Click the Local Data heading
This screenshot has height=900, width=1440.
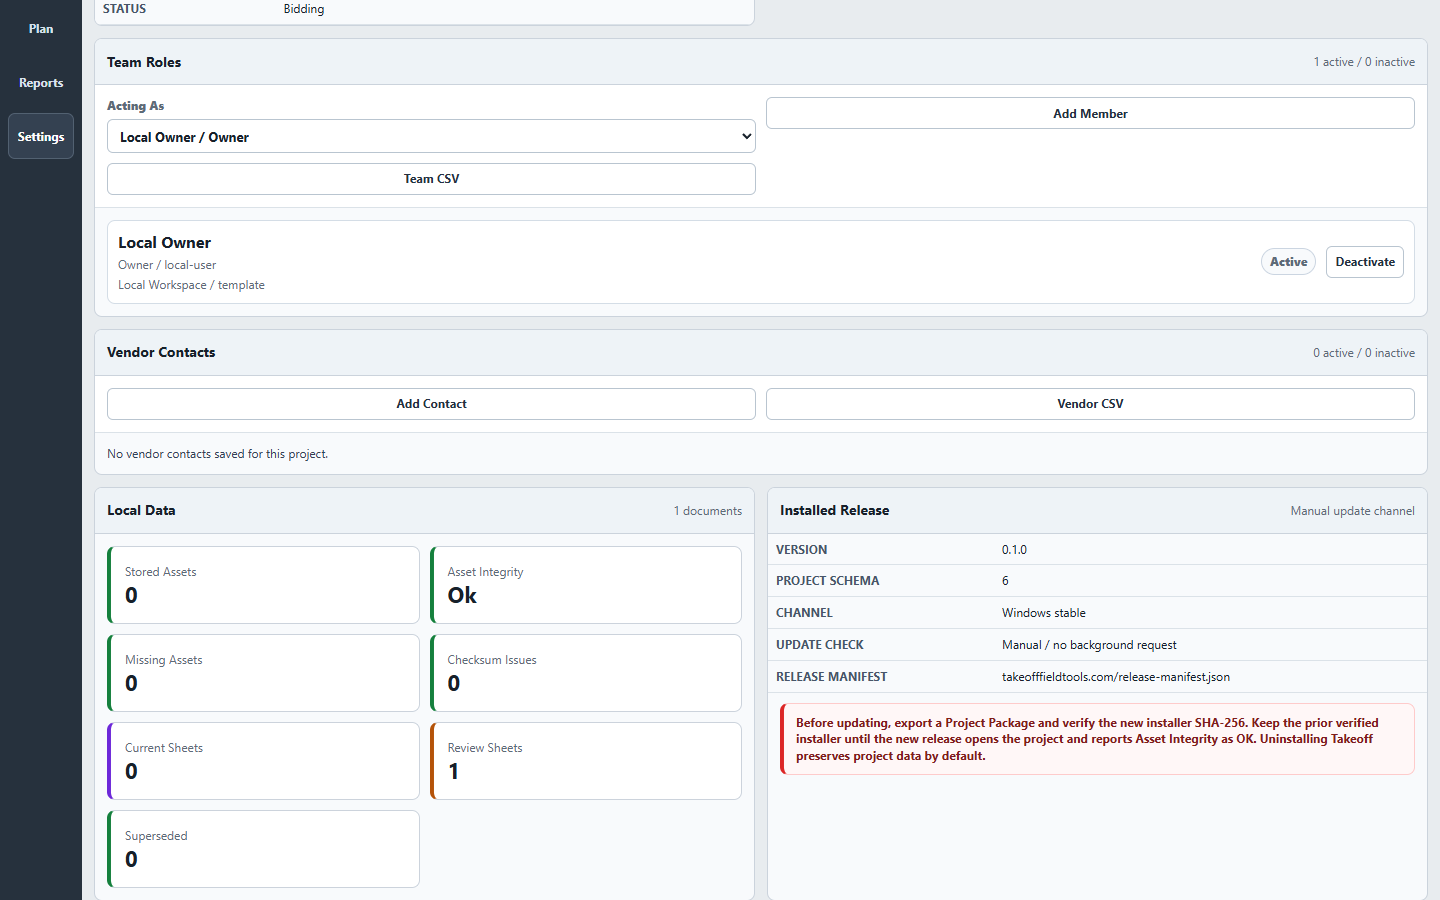pos(141,510)
